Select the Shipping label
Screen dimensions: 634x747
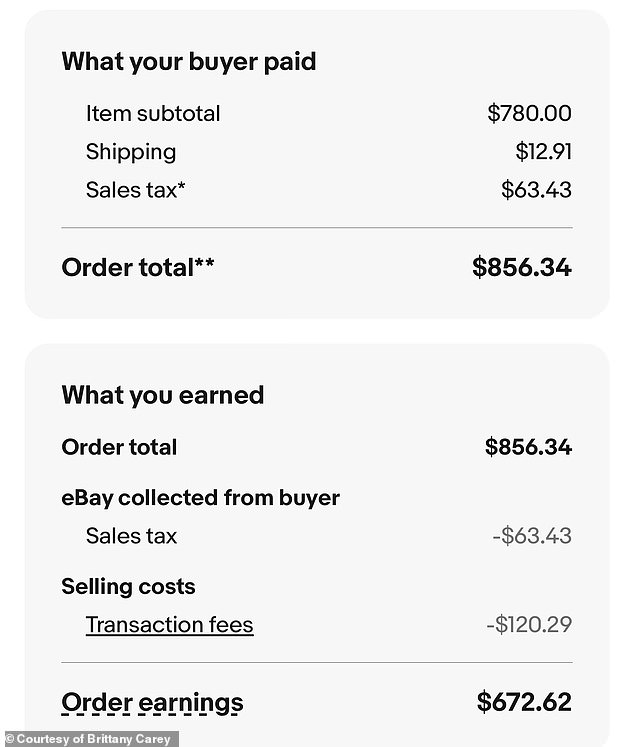(131, 152)
